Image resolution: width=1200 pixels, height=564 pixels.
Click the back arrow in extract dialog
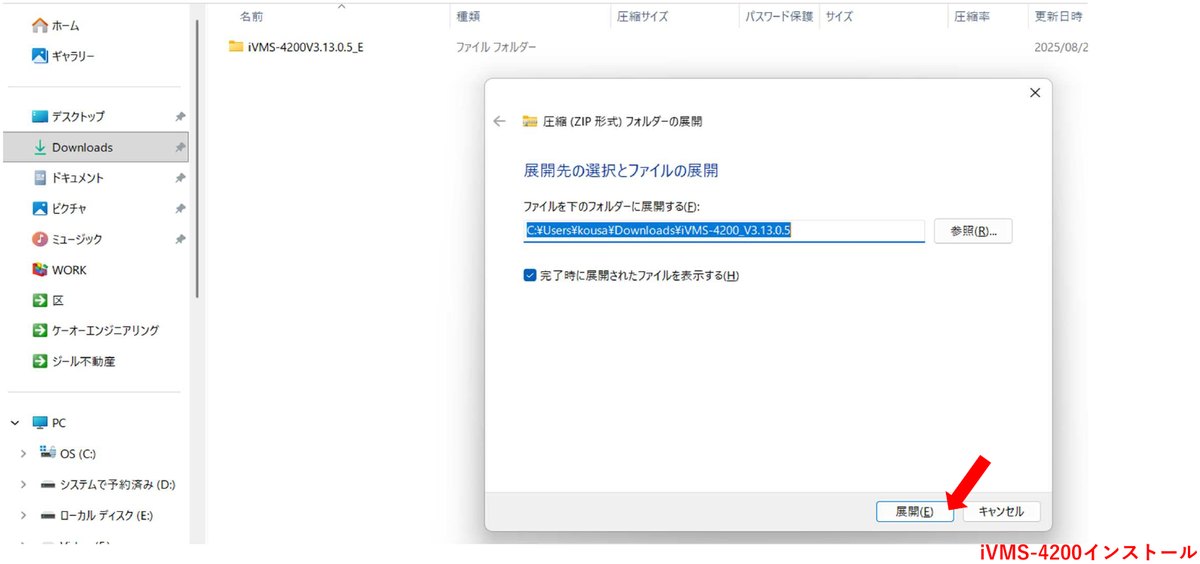(x=500, y=121)
